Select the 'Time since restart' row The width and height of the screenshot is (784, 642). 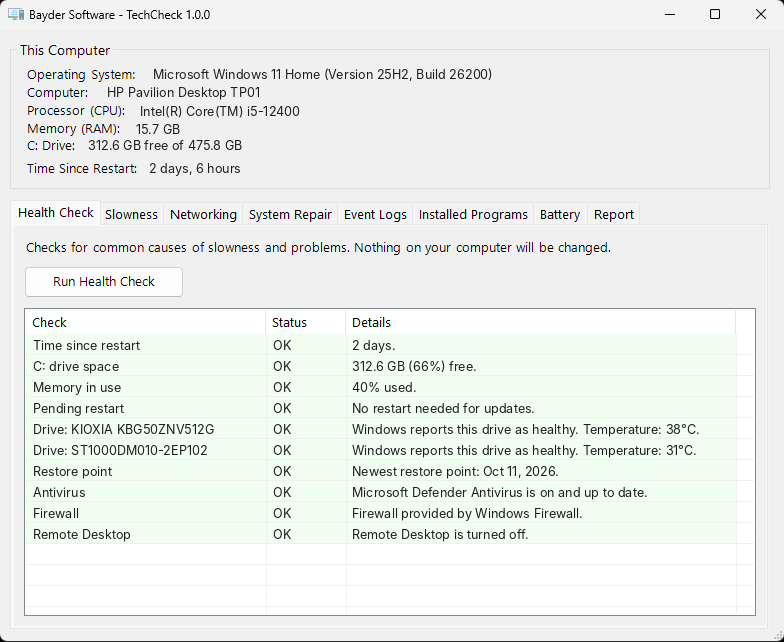[381, 346]
